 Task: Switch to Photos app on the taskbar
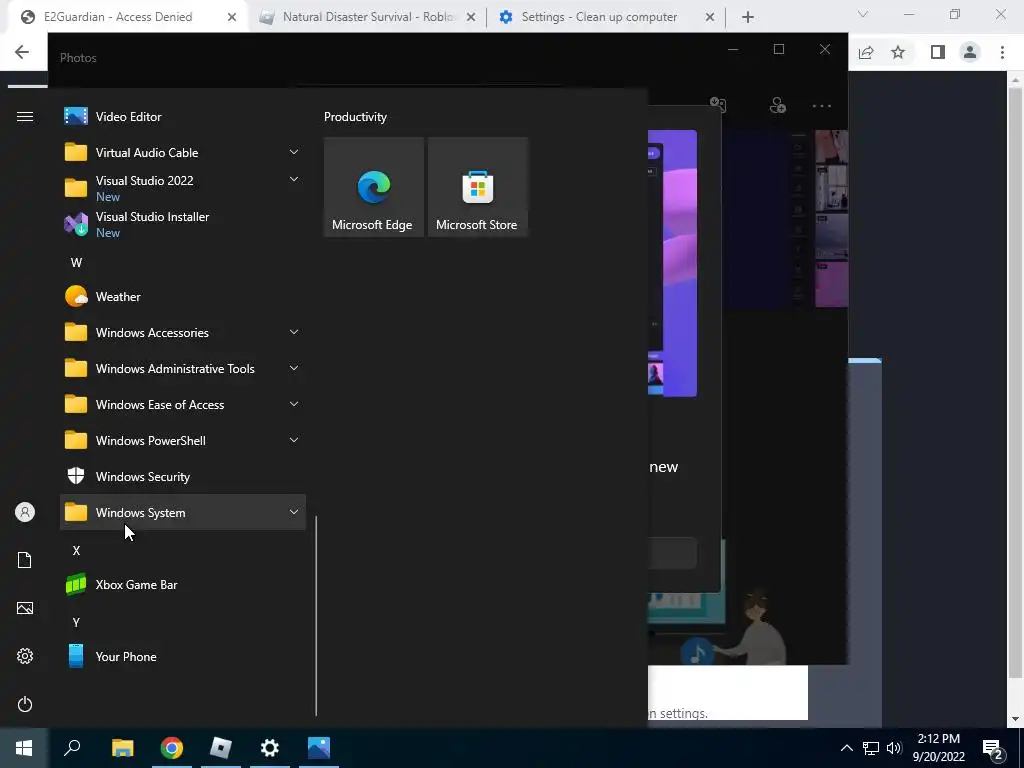[319, 748]
